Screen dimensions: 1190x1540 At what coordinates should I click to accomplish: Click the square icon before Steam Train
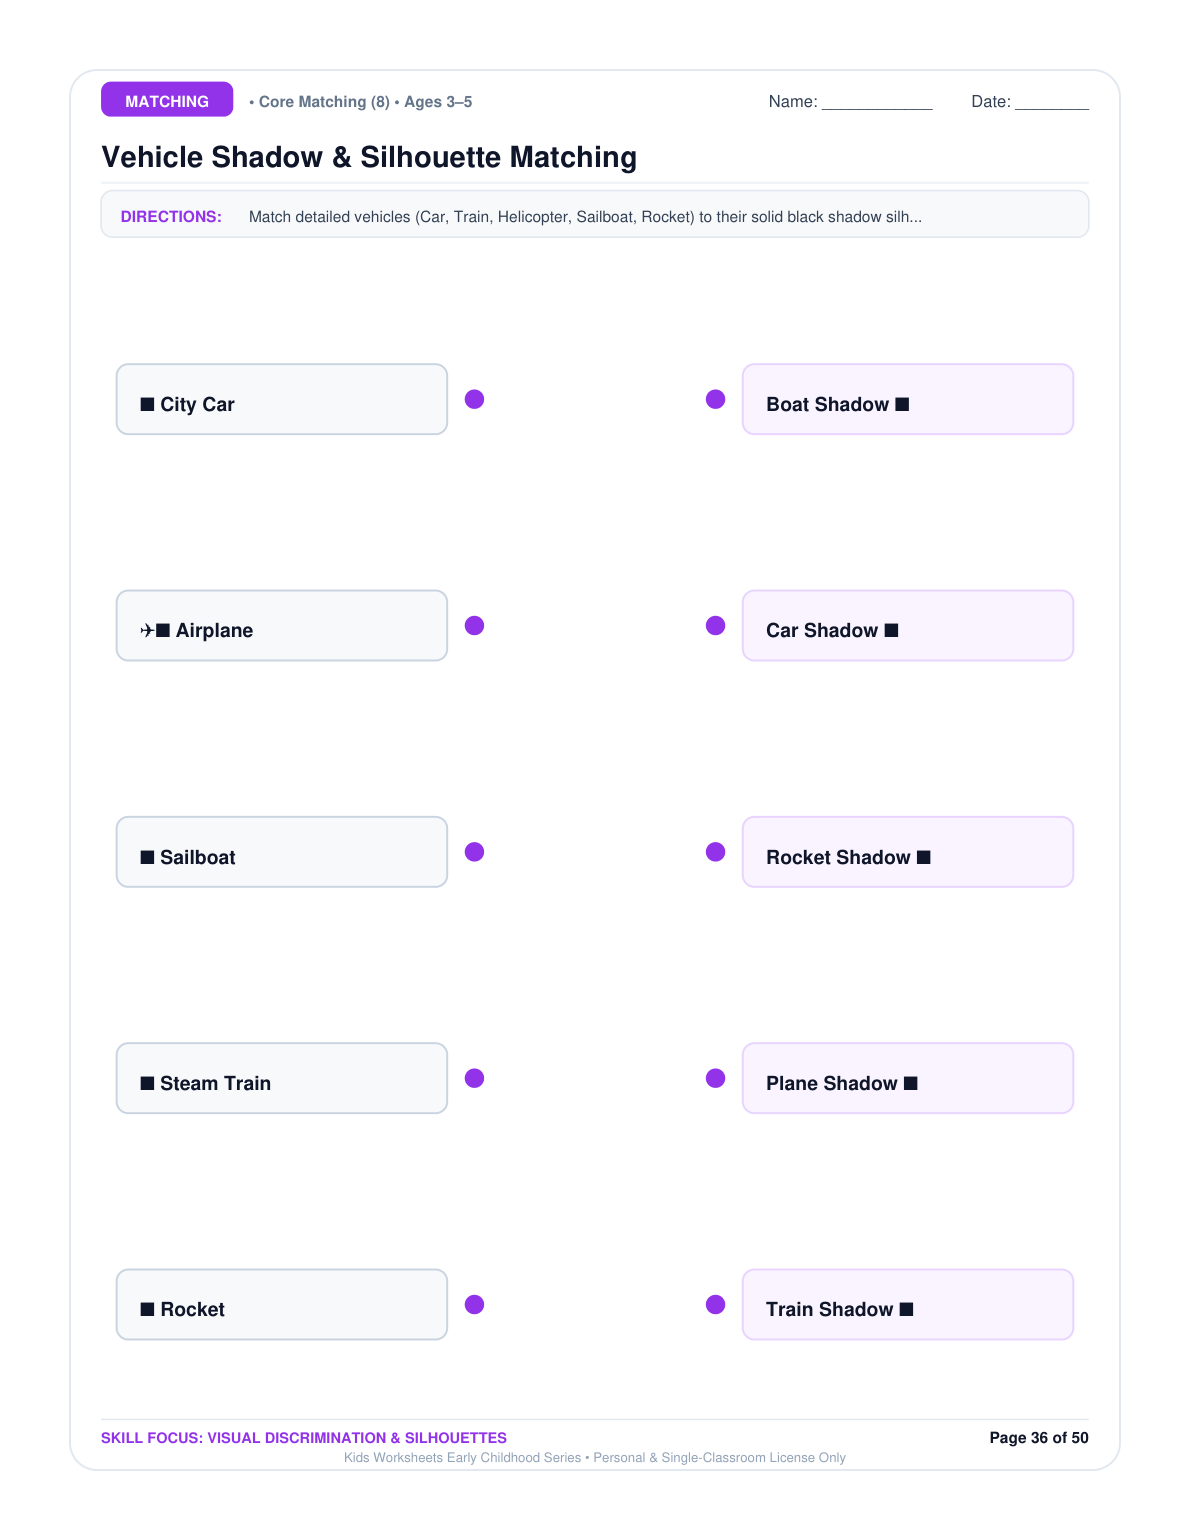[148, 1083]
